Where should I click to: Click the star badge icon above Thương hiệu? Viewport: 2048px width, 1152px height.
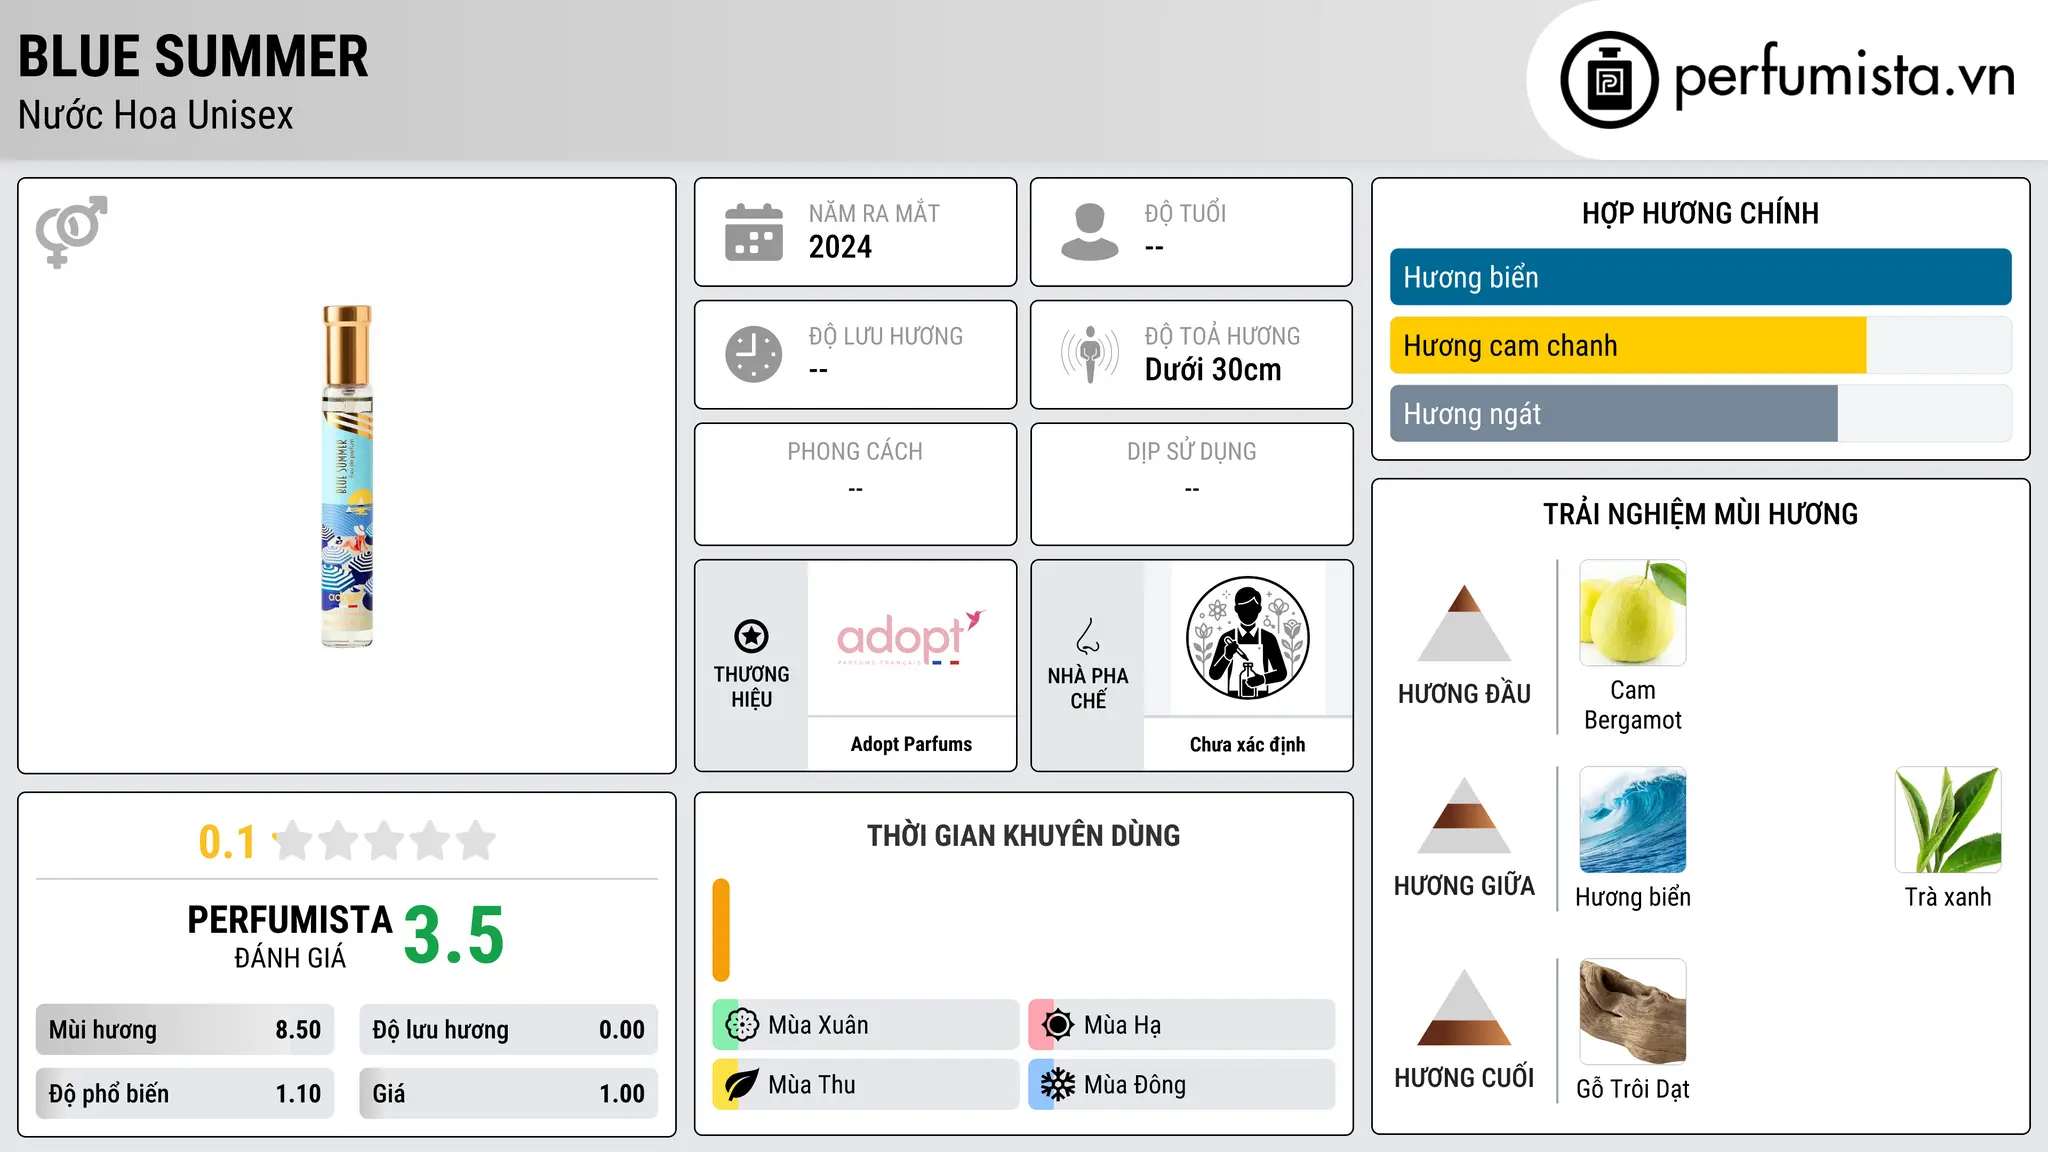click(751, 636)
